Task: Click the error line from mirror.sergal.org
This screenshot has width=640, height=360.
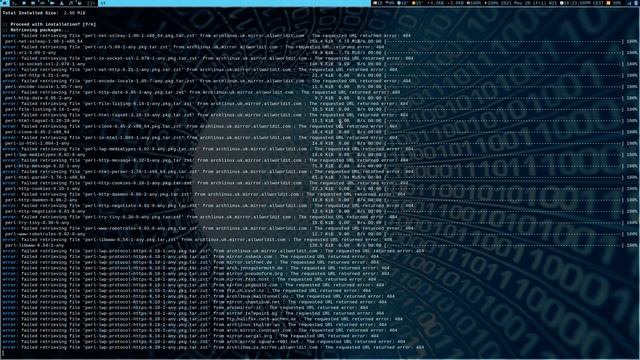Action: (190, 336)
